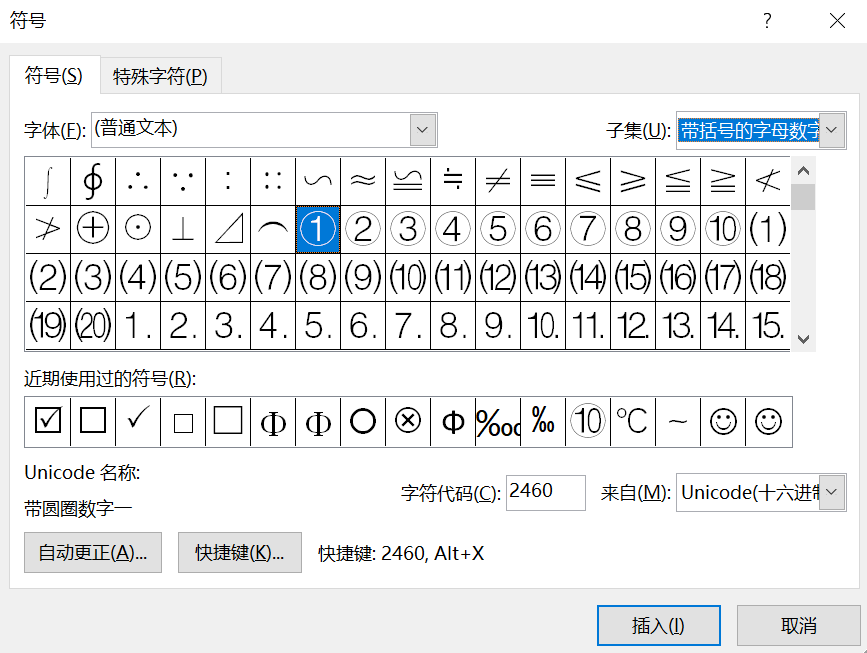This screenshot has height=653, width=867.
Task: Select the circled plus (⊕) symbol
Action: [93, 229]
